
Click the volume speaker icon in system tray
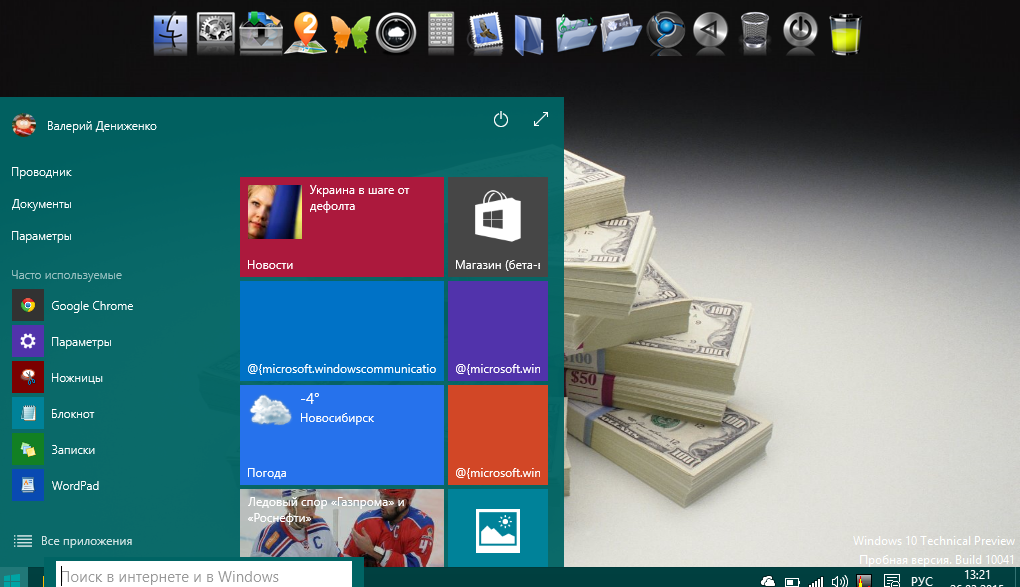pos(839,580)
